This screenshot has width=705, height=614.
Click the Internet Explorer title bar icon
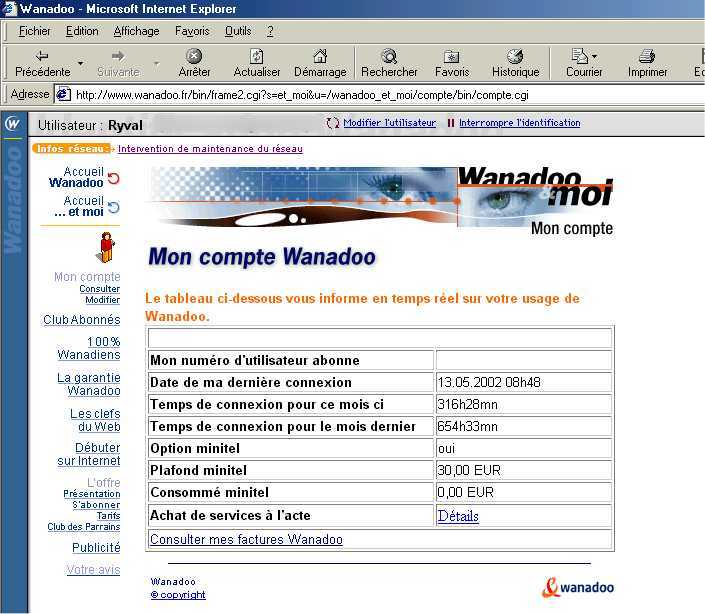click(x=9, y=9)
